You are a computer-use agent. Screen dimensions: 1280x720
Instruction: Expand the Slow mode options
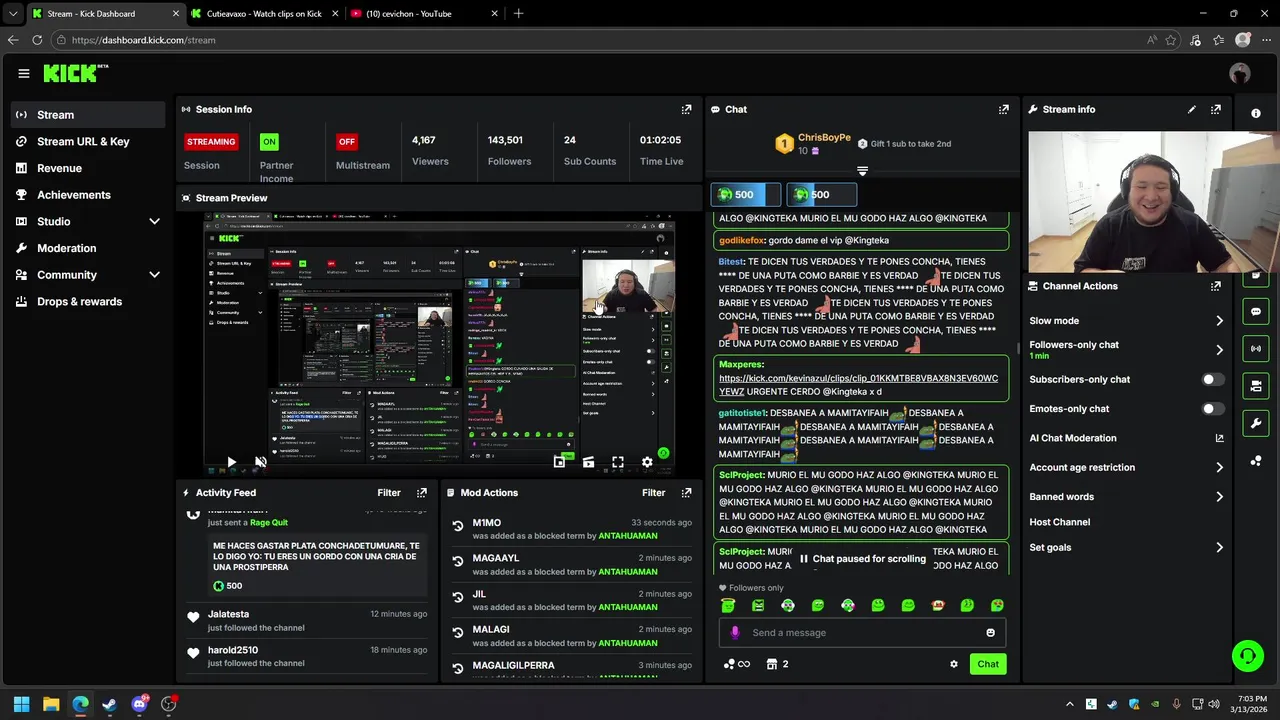tap(1219, 321)
